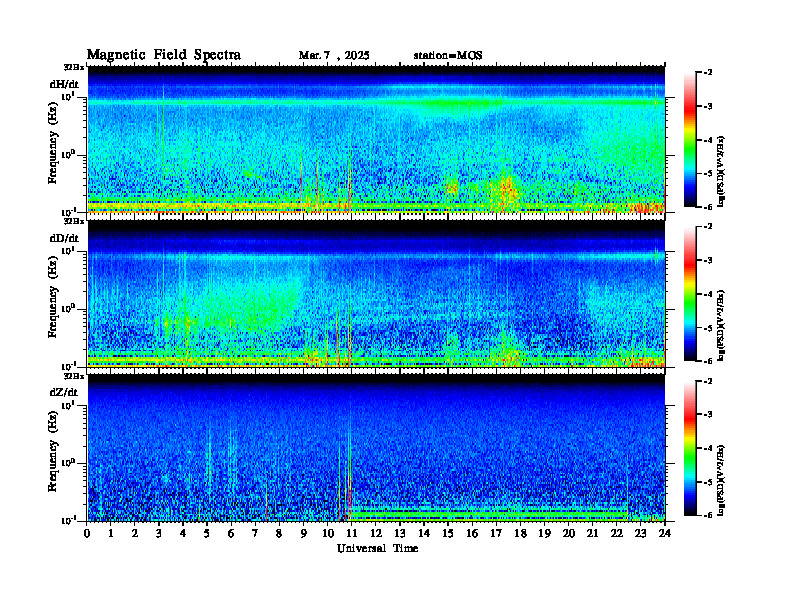Image resolution: width=792 pixels, height=612 pixels.
Task: Click the 32Hz label above the dH/dt panel
Action: pyautogui.click(x=74, y=67)
